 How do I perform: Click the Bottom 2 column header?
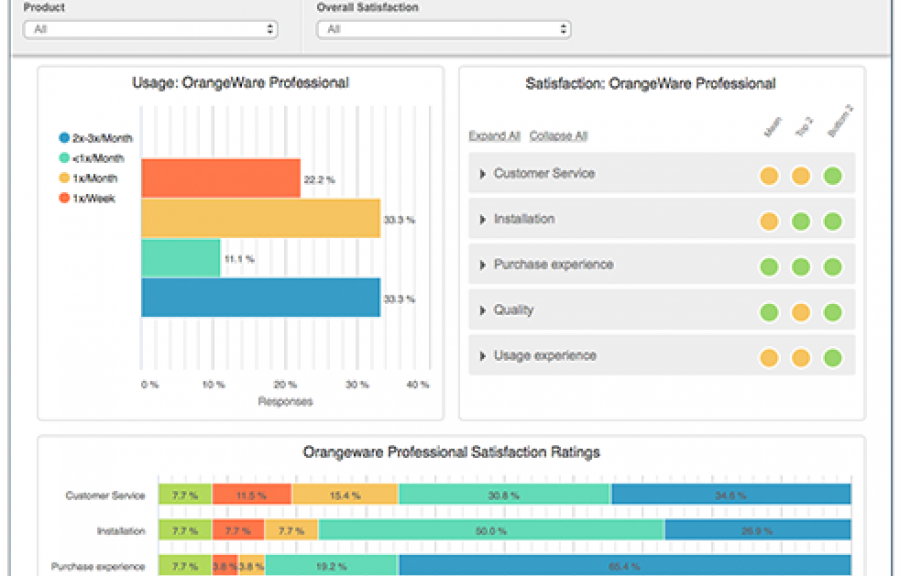[x=840, y=121]
